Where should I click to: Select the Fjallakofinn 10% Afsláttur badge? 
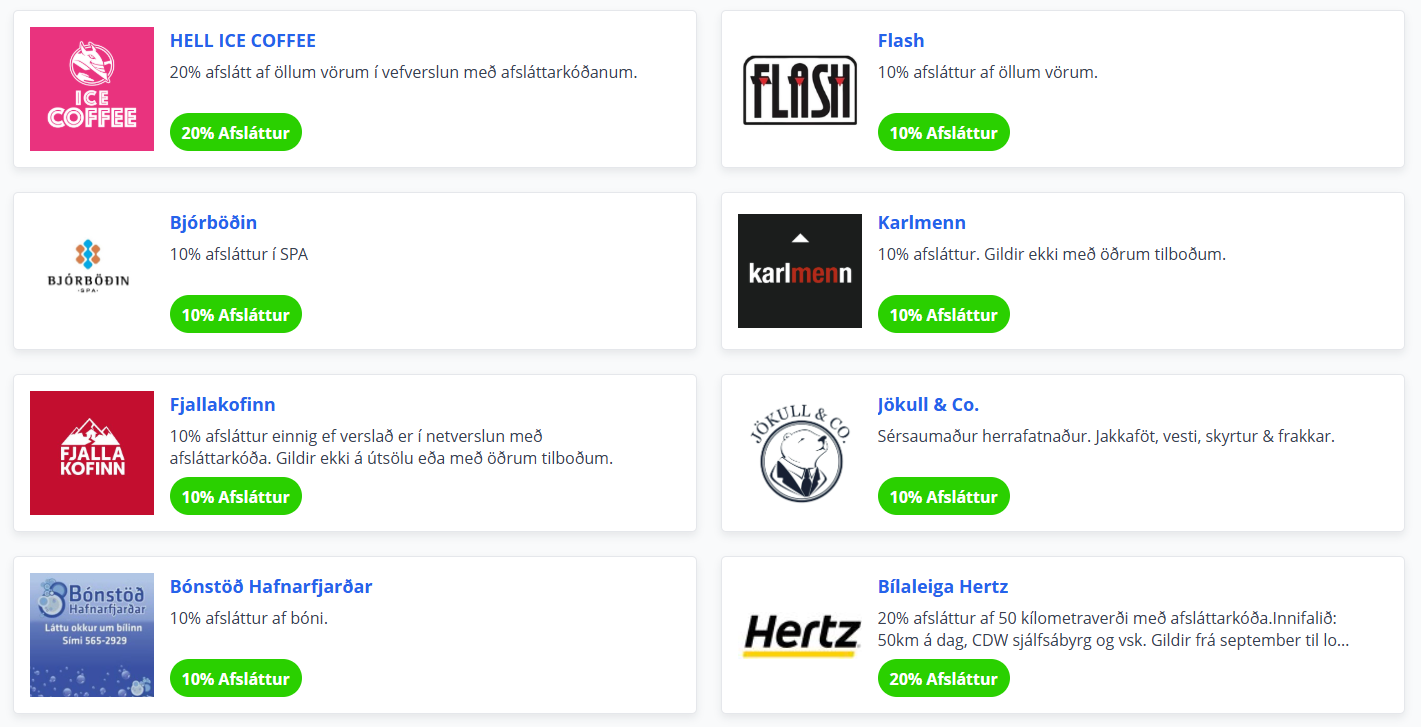tap(236, 497)
